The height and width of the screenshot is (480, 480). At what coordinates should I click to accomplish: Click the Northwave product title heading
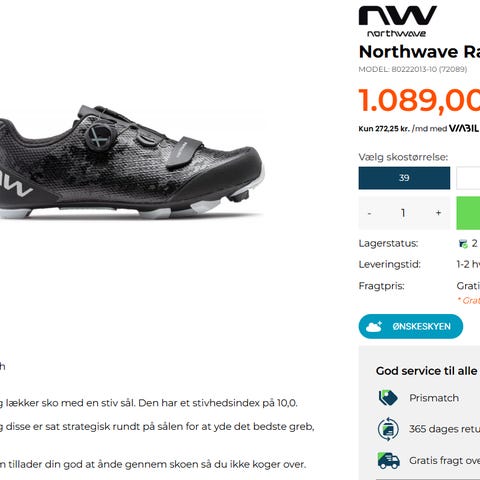(x=419, y=52)
